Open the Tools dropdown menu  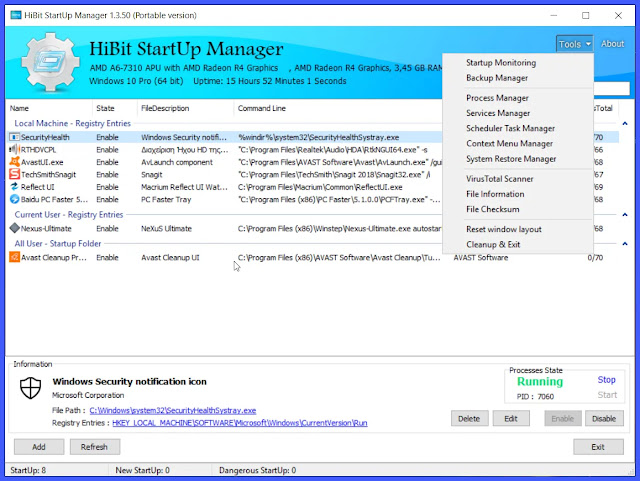(x=574, y=44)
